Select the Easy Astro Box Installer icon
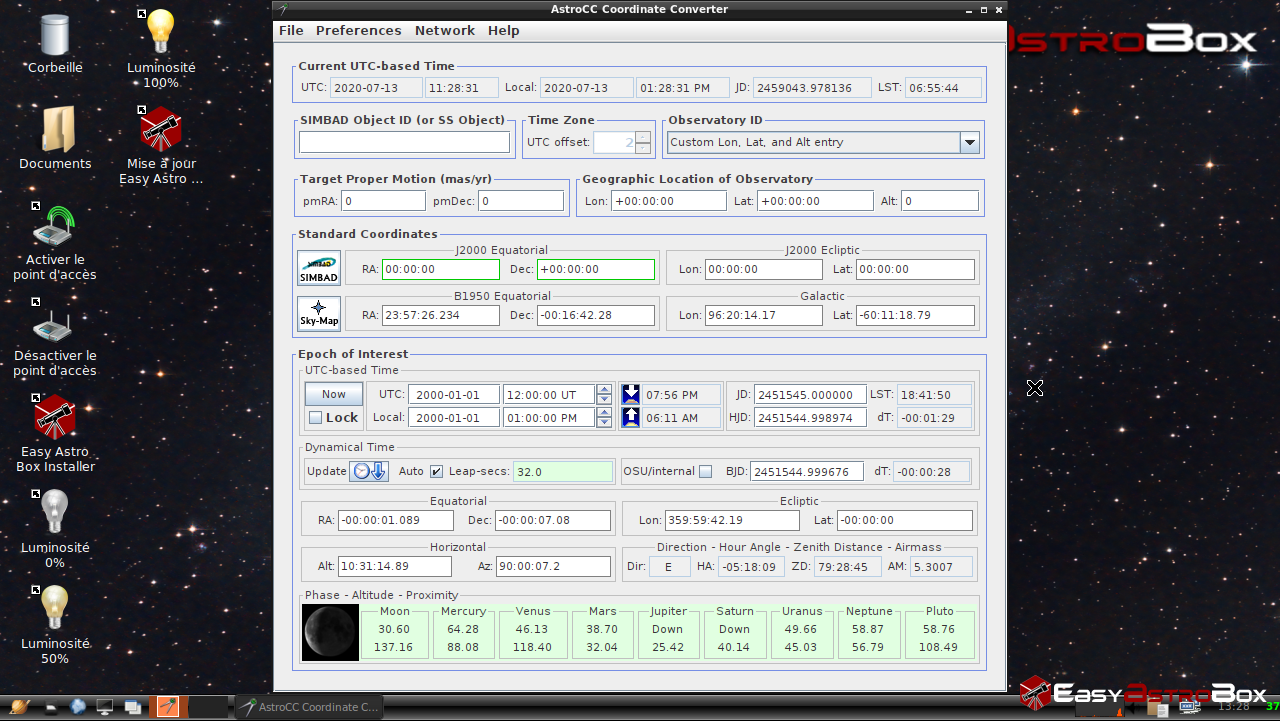Image resolution: width=1280 pixels, height=721 pixels. click(55, 418)
